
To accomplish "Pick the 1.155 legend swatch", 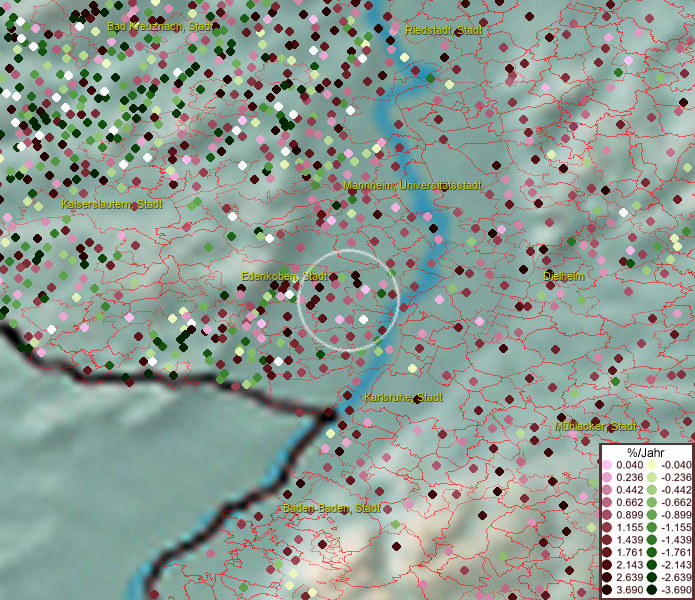I will pyautogui.click(x=607, y=528).
